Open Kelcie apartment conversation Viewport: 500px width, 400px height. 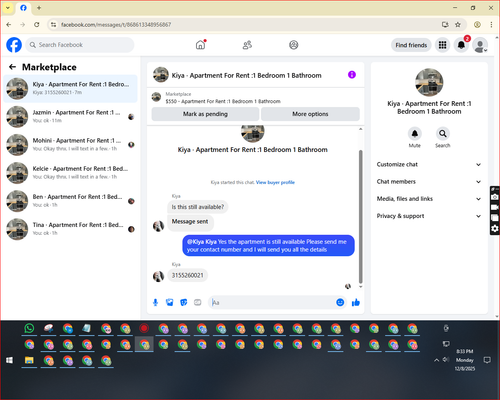click(70, 173)
